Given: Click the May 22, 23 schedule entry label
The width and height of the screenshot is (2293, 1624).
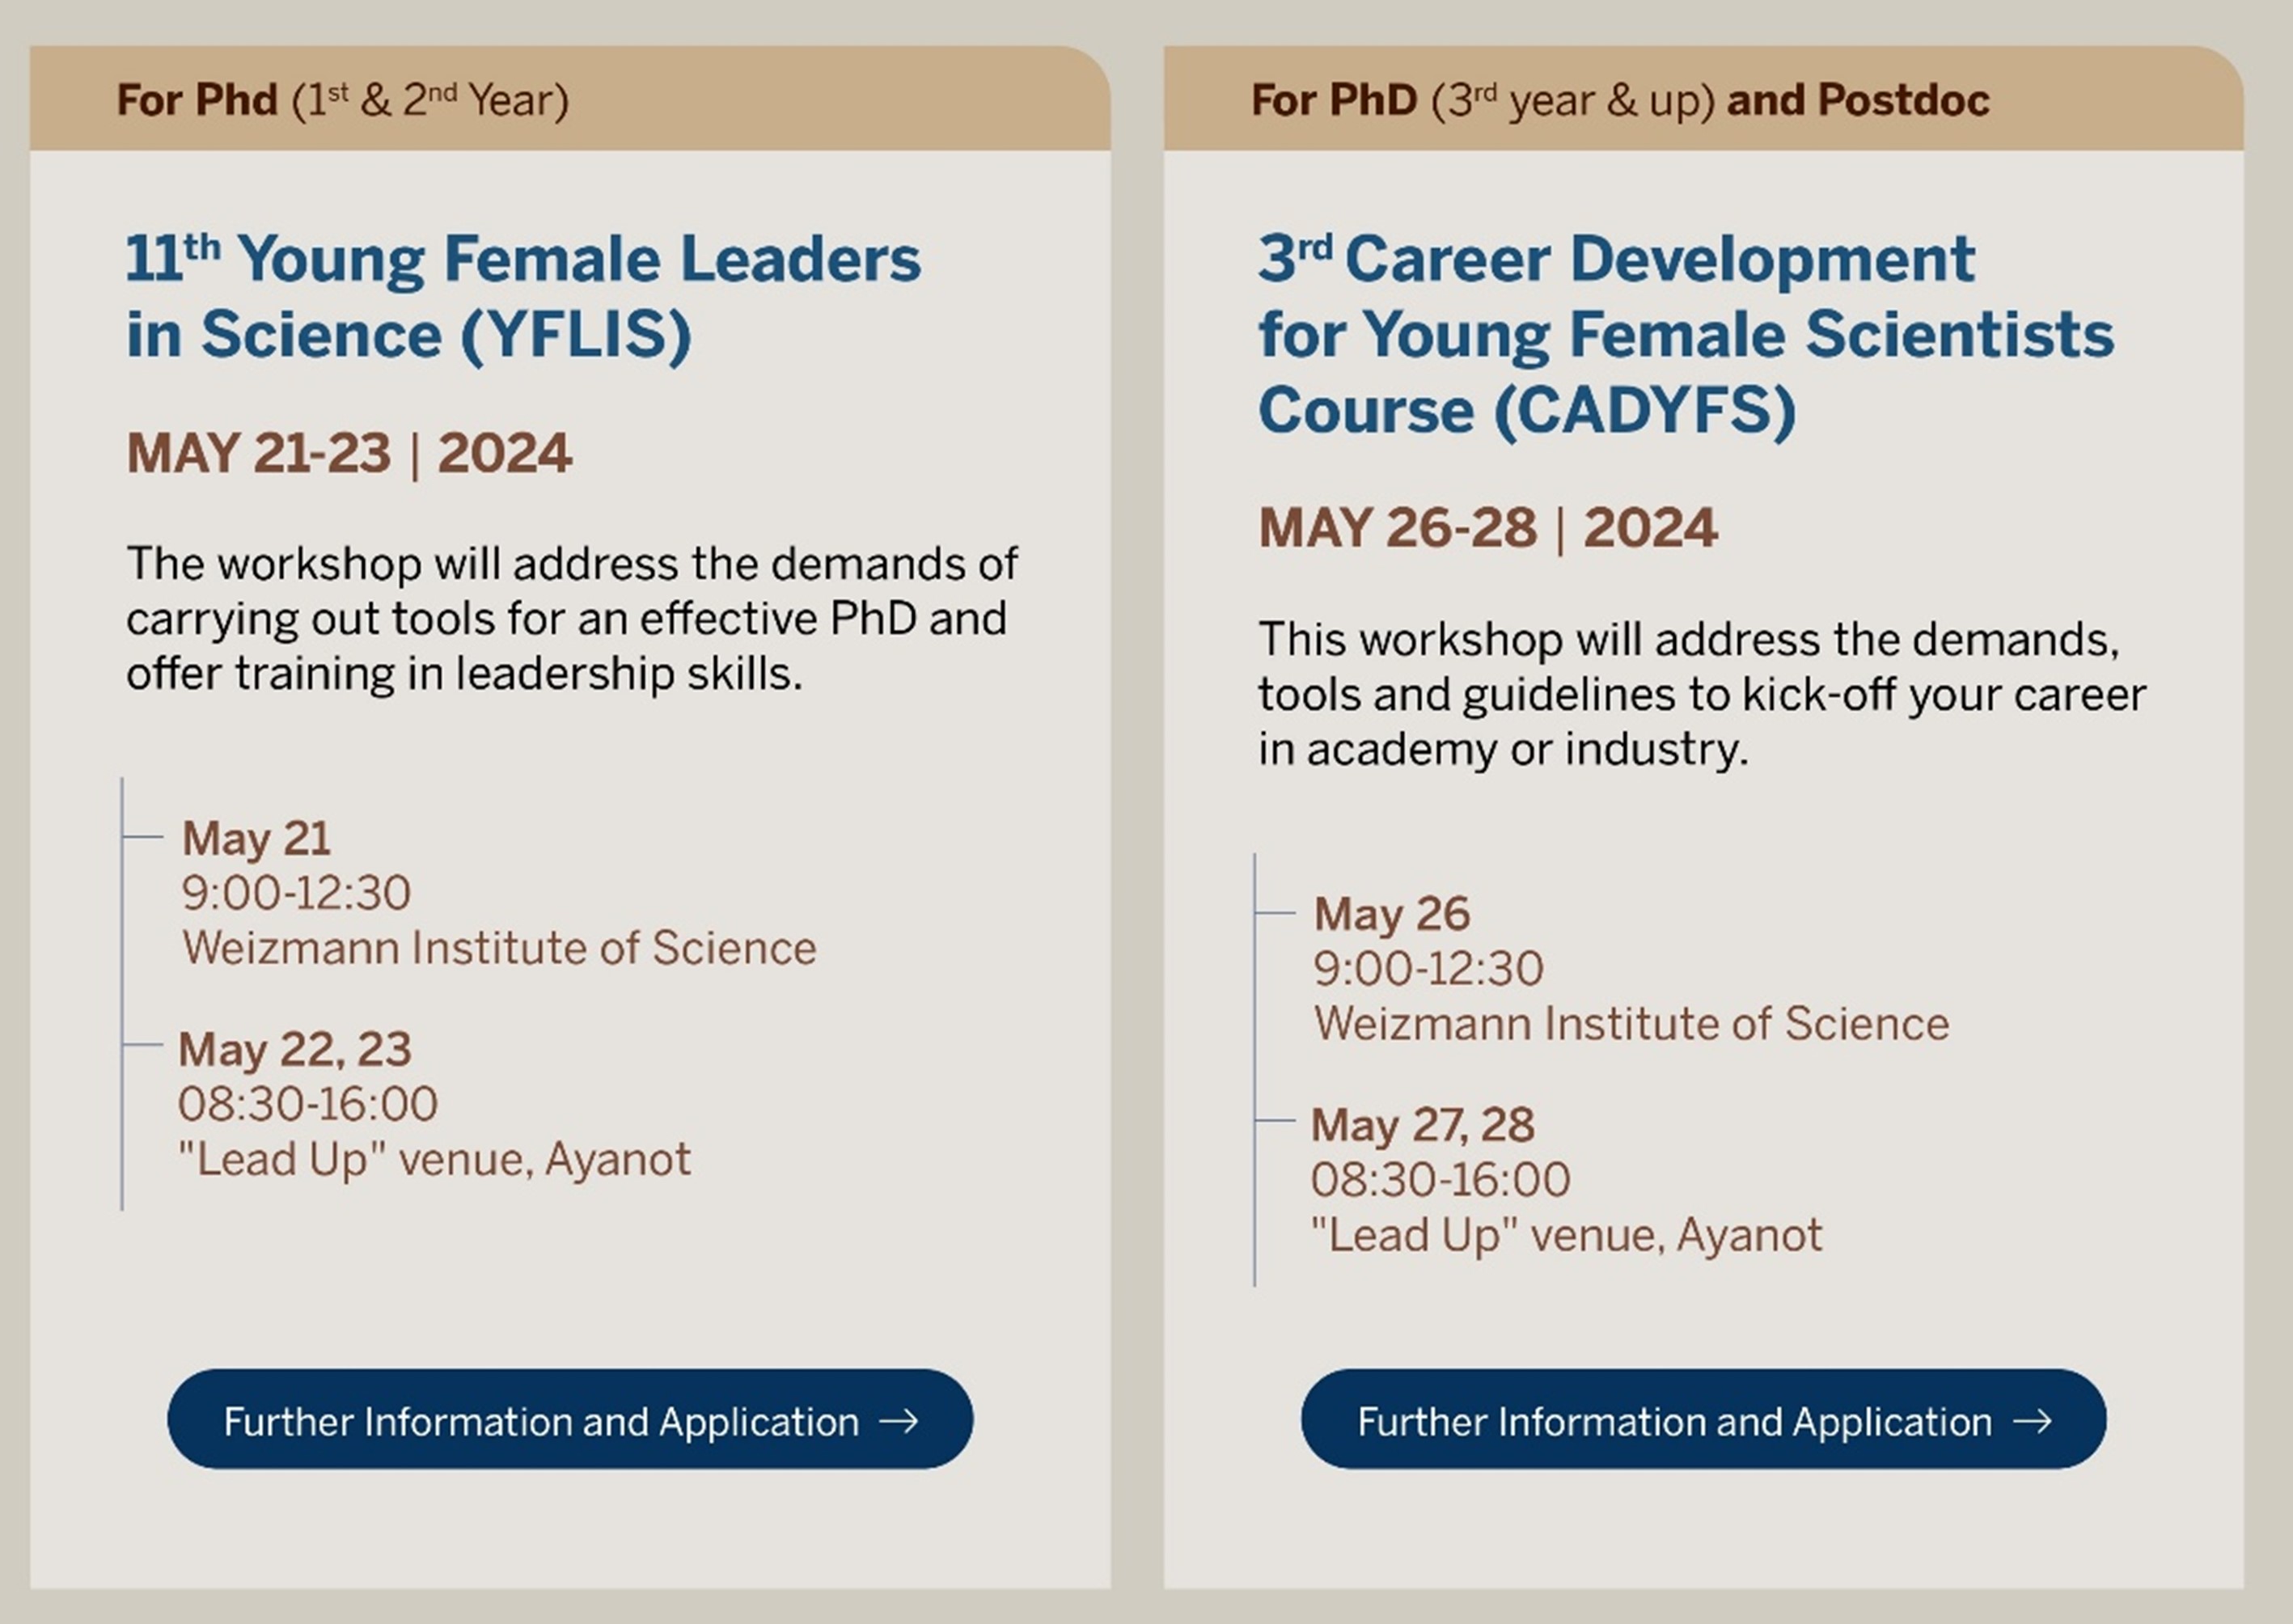Looking at the screenshot, I should click(x=295, y=1050).
